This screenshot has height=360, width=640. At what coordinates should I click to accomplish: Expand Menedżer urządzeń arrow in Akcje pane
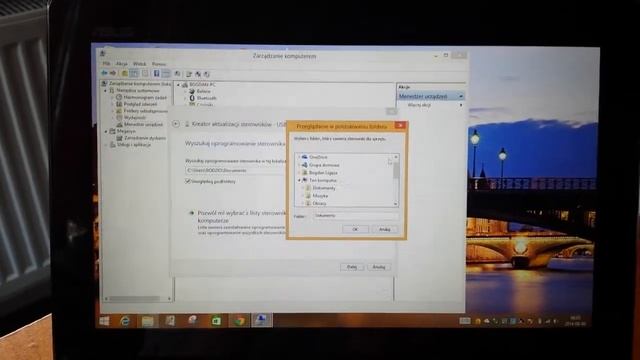(x=461, y=96)
